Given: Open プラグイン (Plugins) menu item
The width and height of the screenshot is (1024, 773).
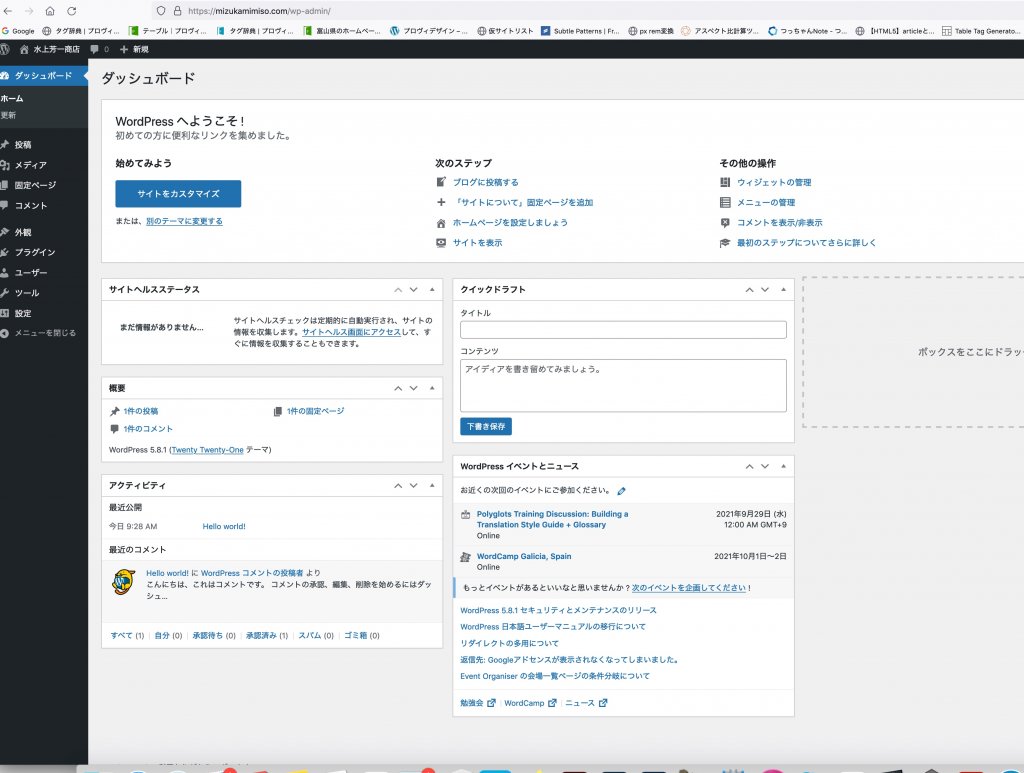Looking at the screenshot, I should coord(35,252).
